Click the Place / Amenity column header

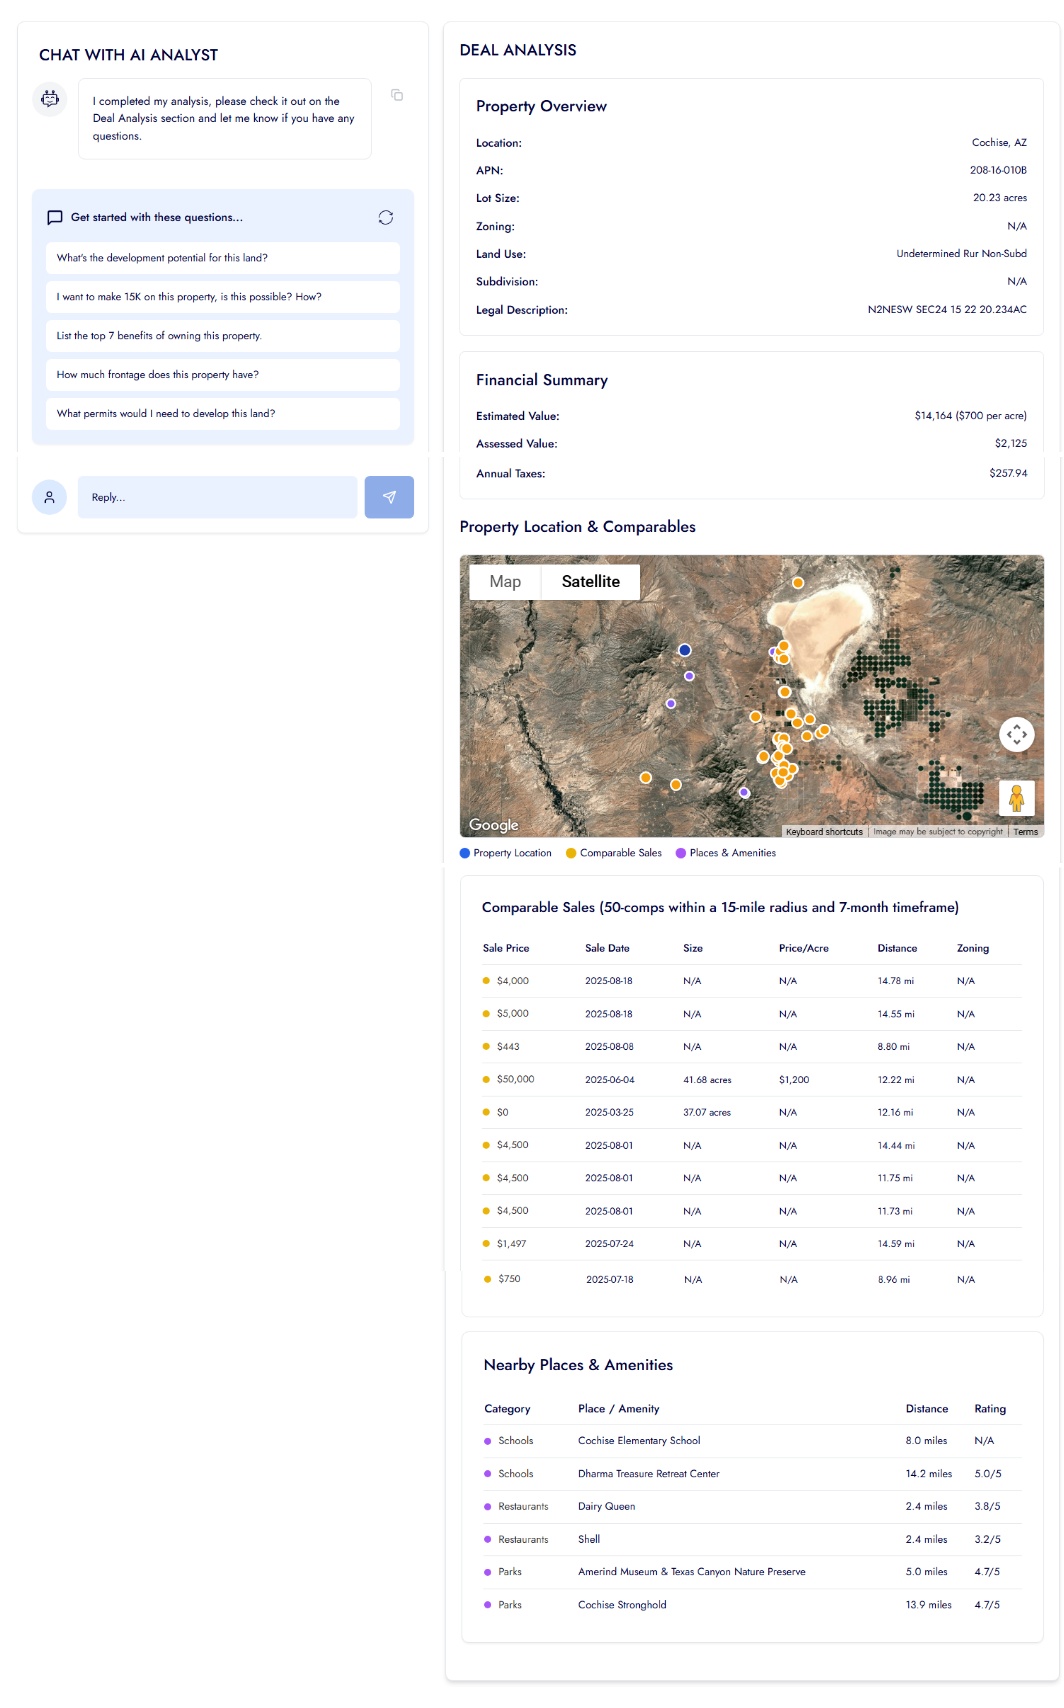619,1409
